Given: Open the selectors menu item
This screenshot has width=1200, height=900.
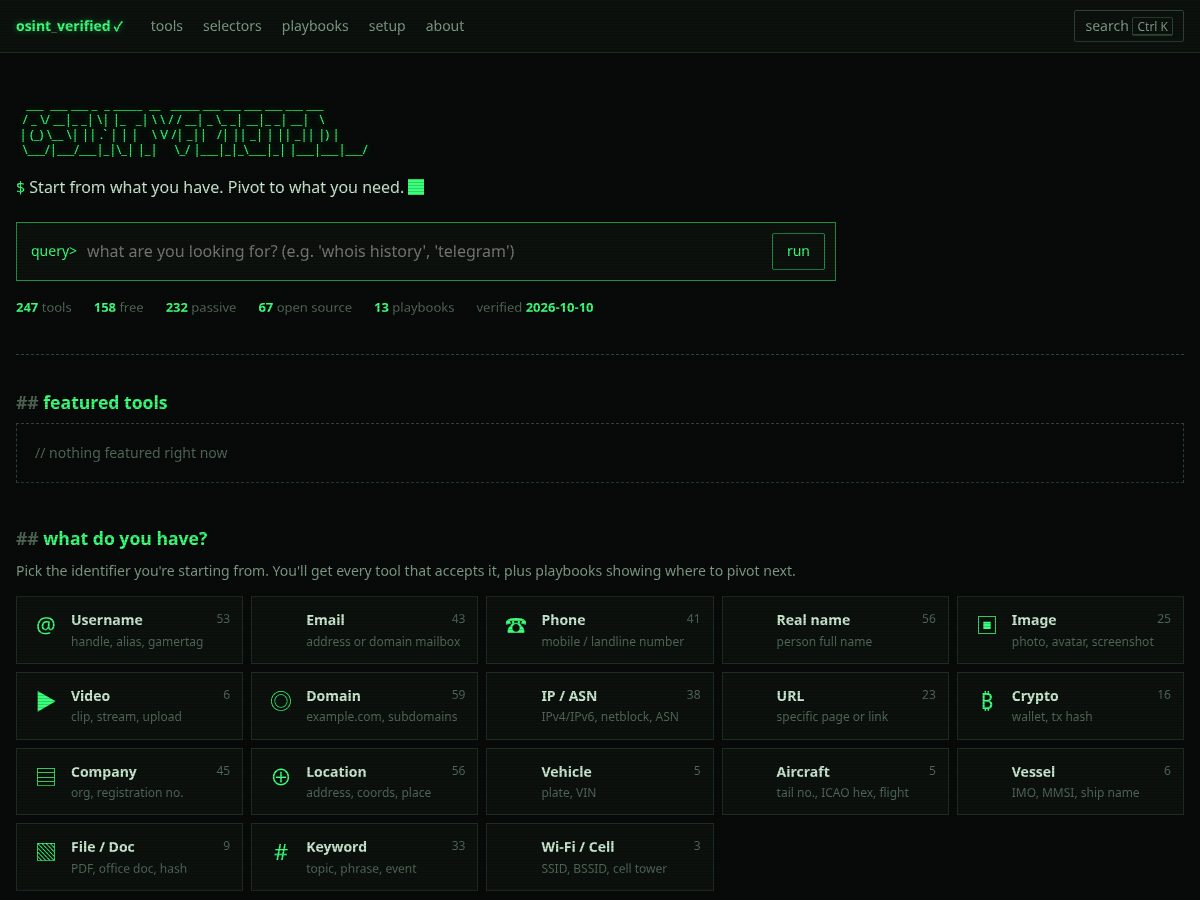Looking at the screenshot, I should coord(232,26).
